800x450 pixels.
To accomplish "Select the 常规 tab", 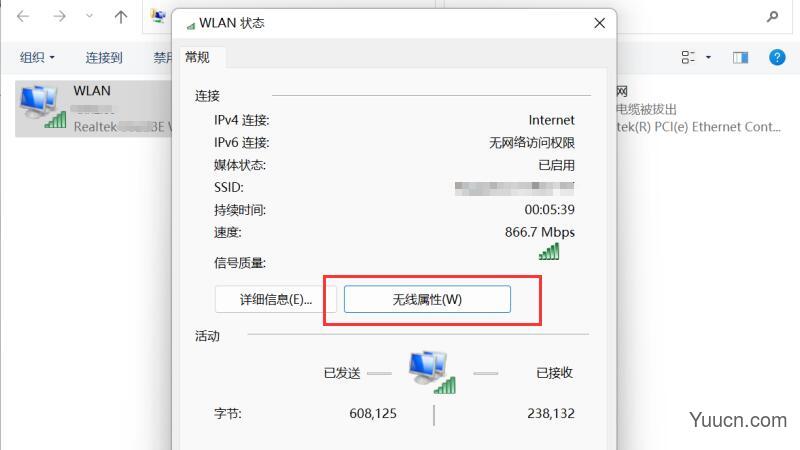I will [x=197, y=57].
